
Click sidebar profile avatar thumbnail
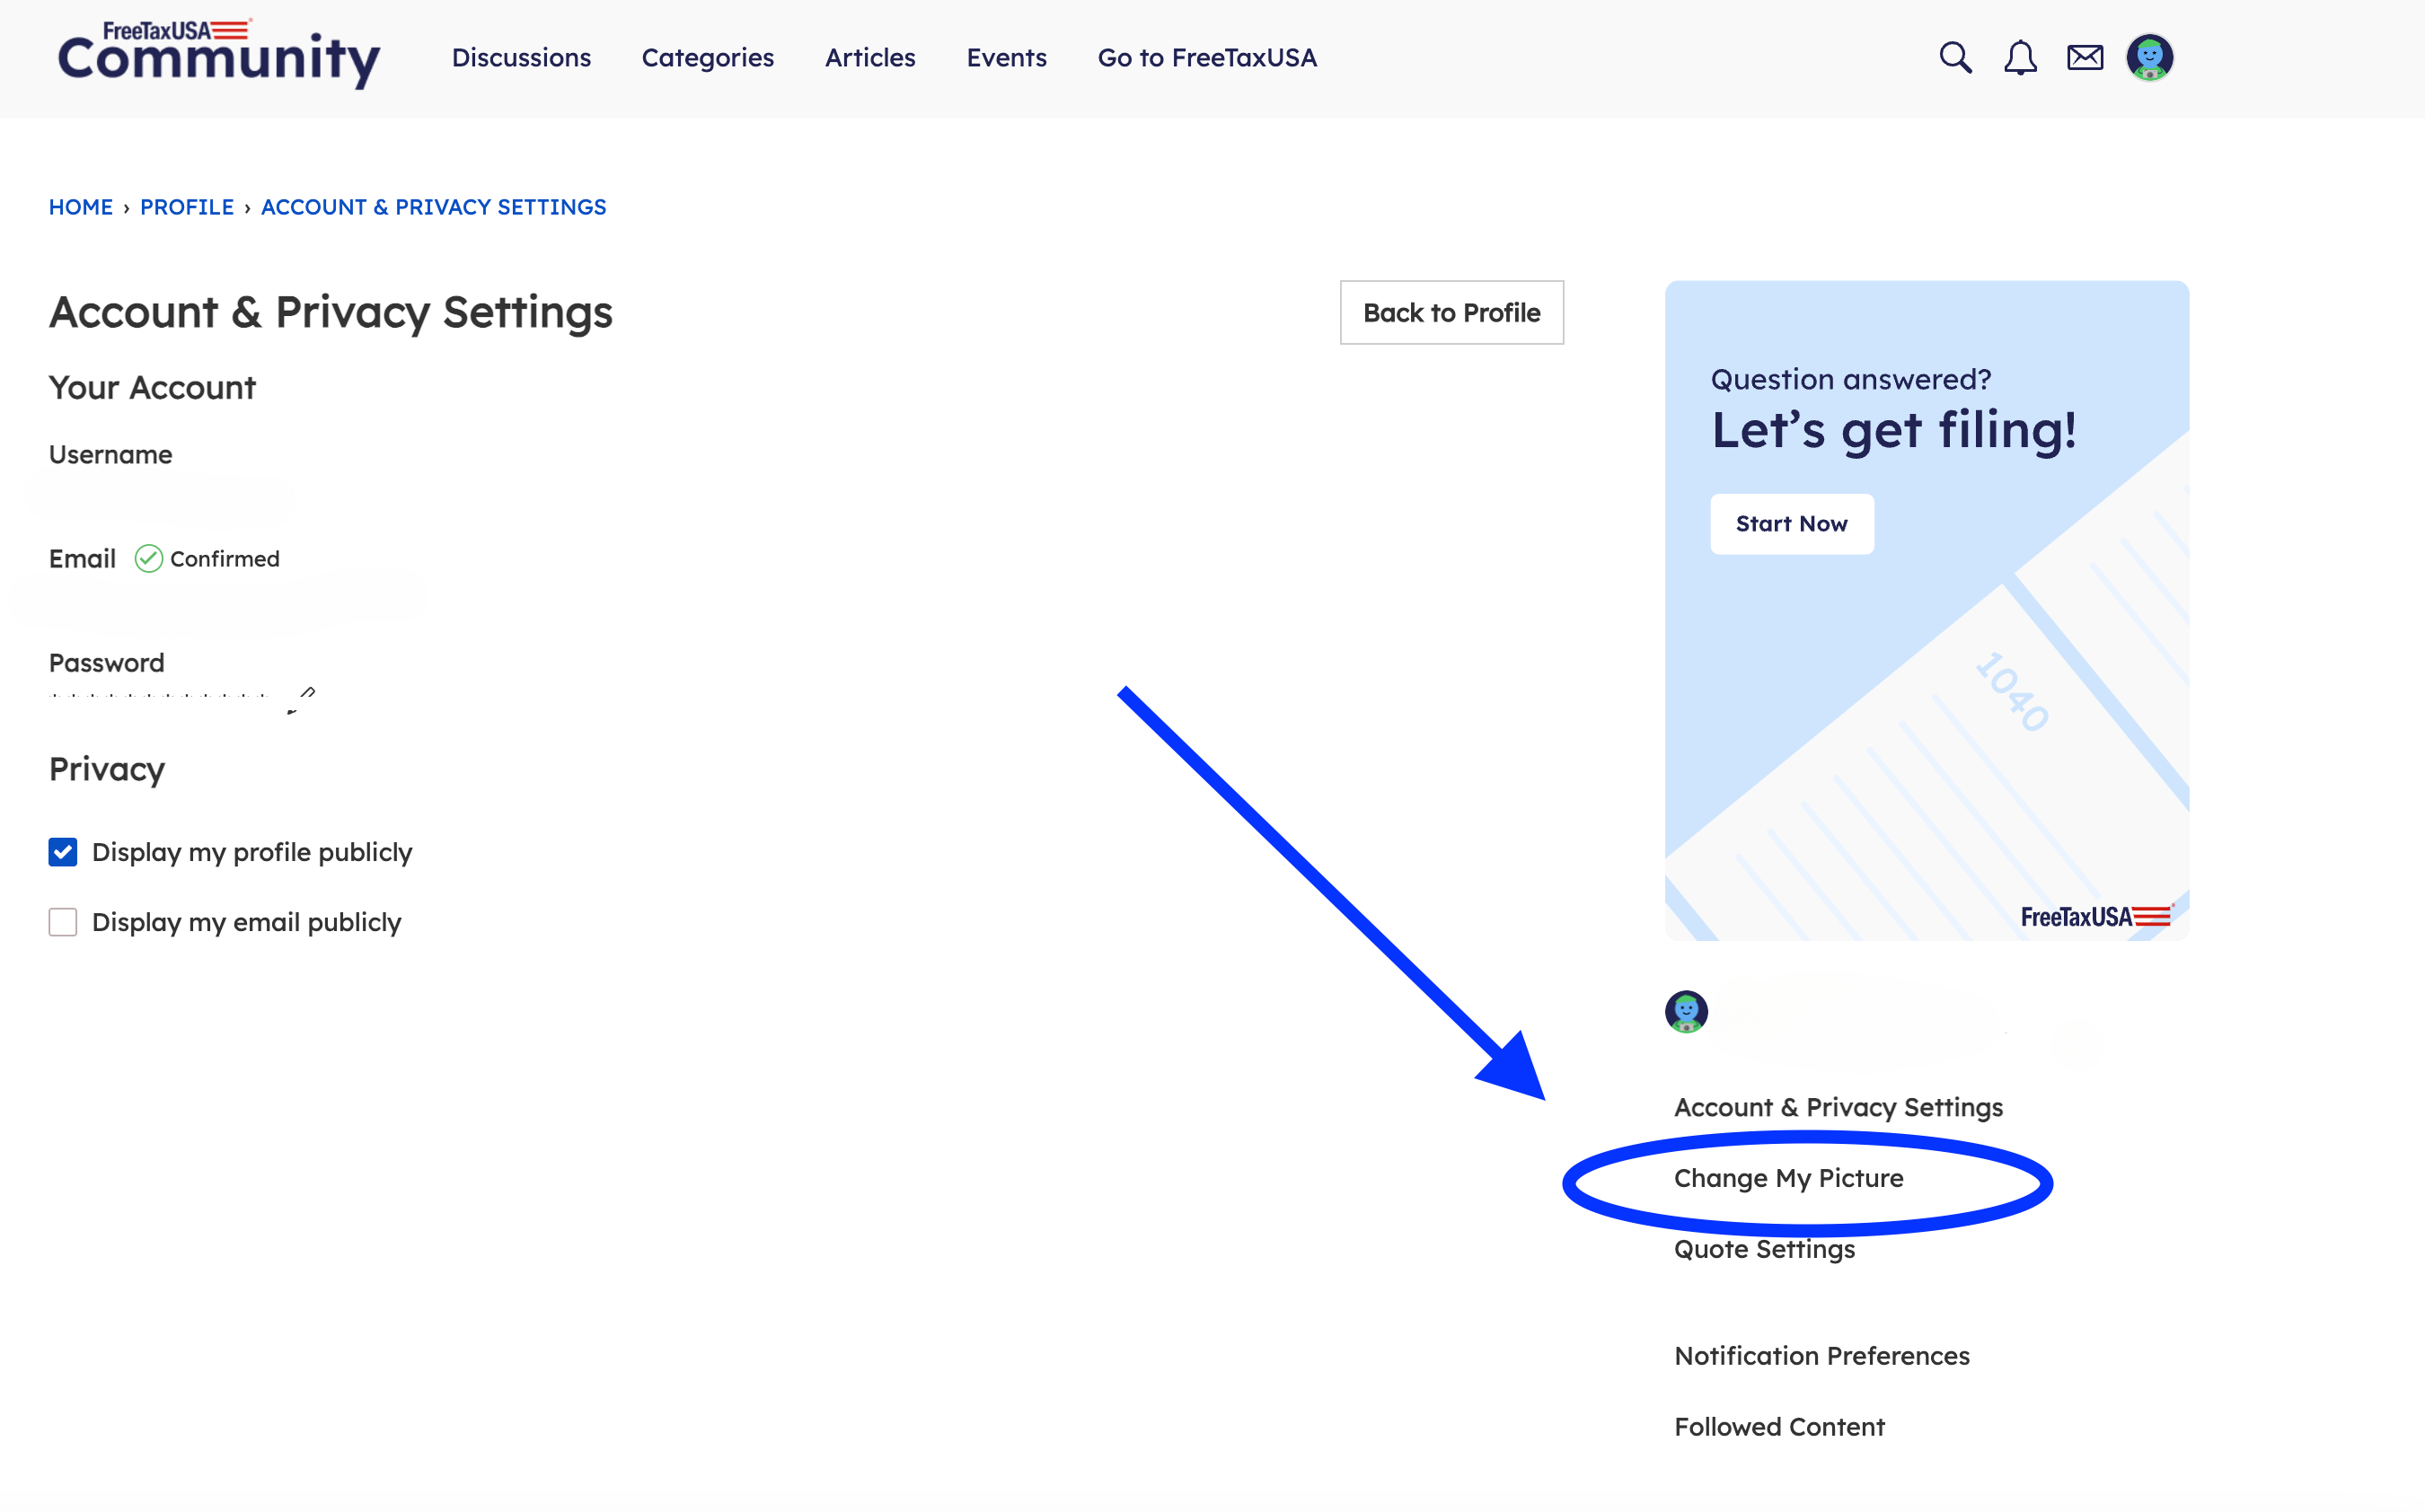point(1686,1012)
